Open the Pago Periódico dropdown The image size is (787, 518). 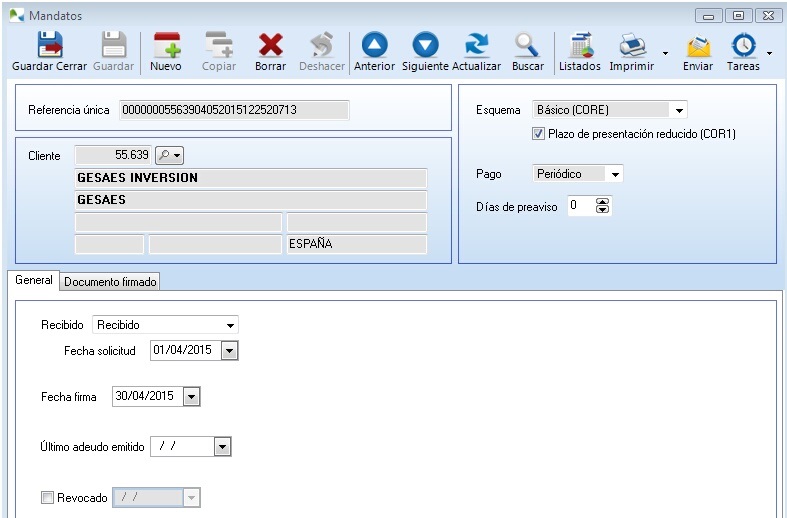pyautogui.click(x=615, y=174)
